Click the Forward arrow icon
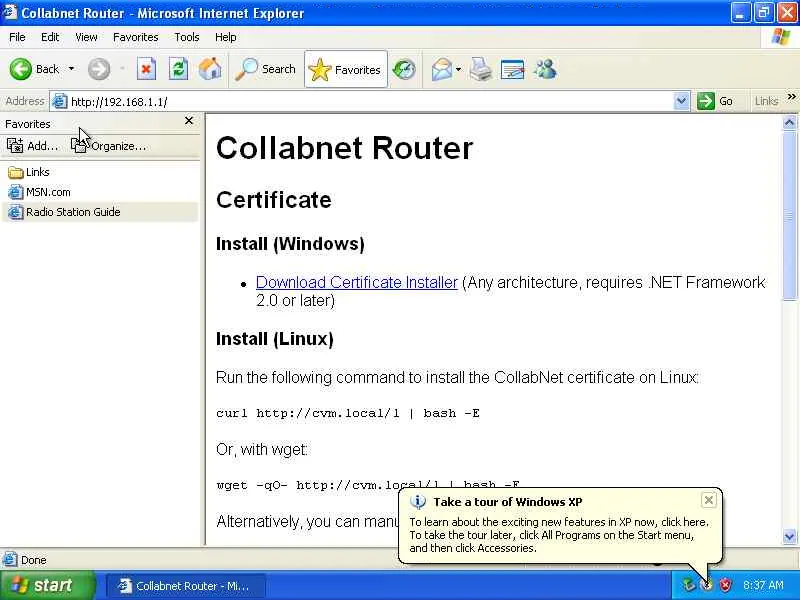 (x=99, y=69)
